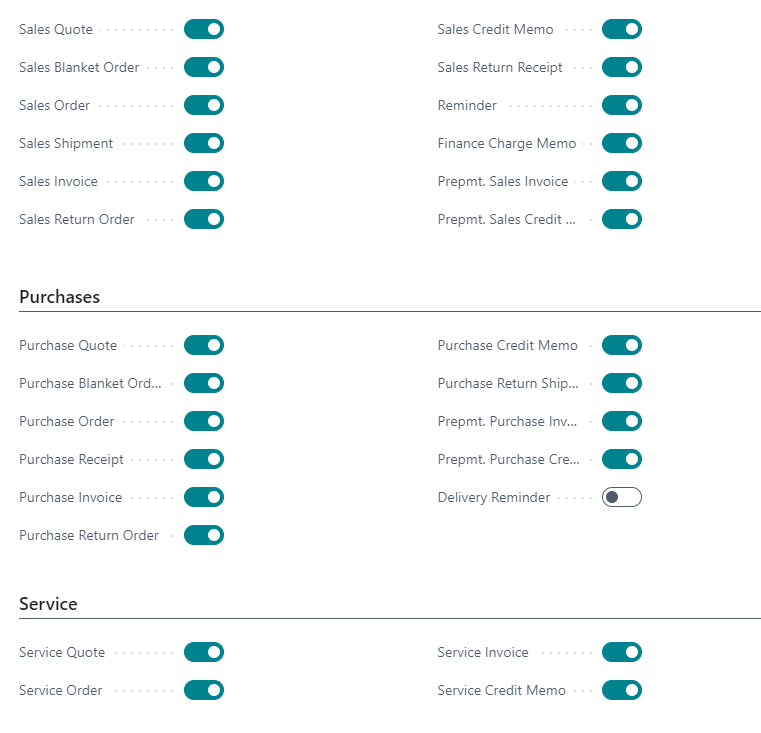Switch off Sales Shipment toggle
The height and width of the screenshot is (733, 761).
203,143
